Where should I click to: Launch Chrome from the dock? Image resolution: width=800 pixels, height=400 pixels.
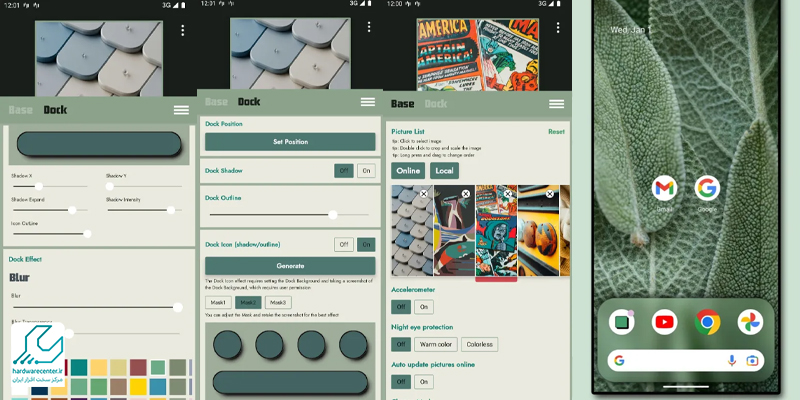pyautogui.click(x=707, y=322)
